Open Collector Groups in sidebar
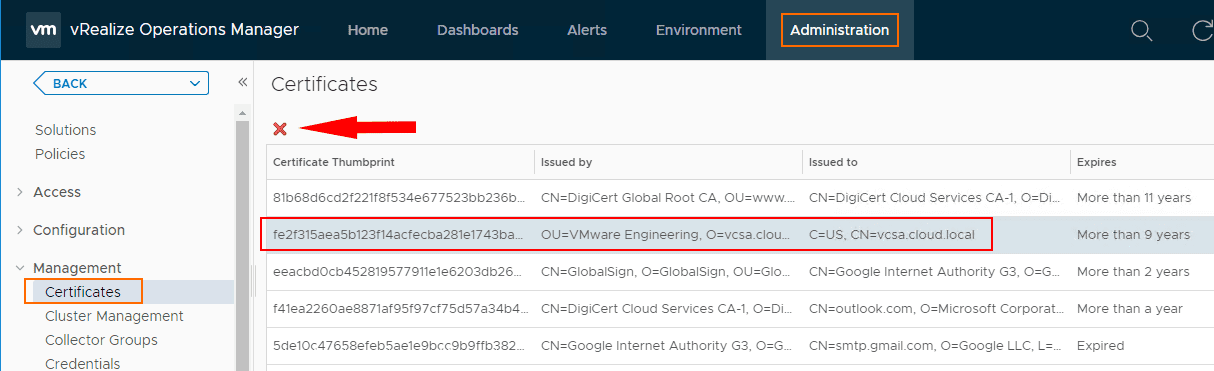 click(102, 340)
